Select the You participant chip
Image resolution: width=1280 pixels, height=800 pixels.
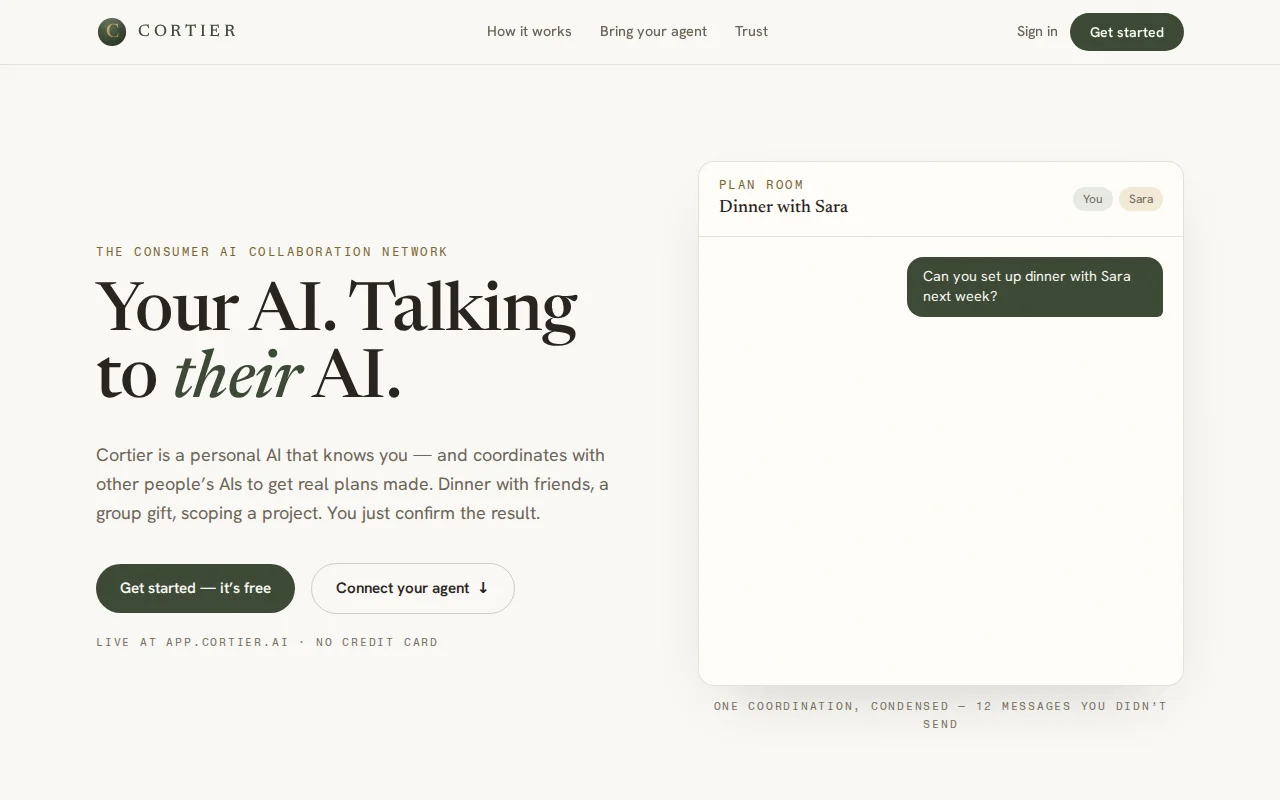(1093, 199)
